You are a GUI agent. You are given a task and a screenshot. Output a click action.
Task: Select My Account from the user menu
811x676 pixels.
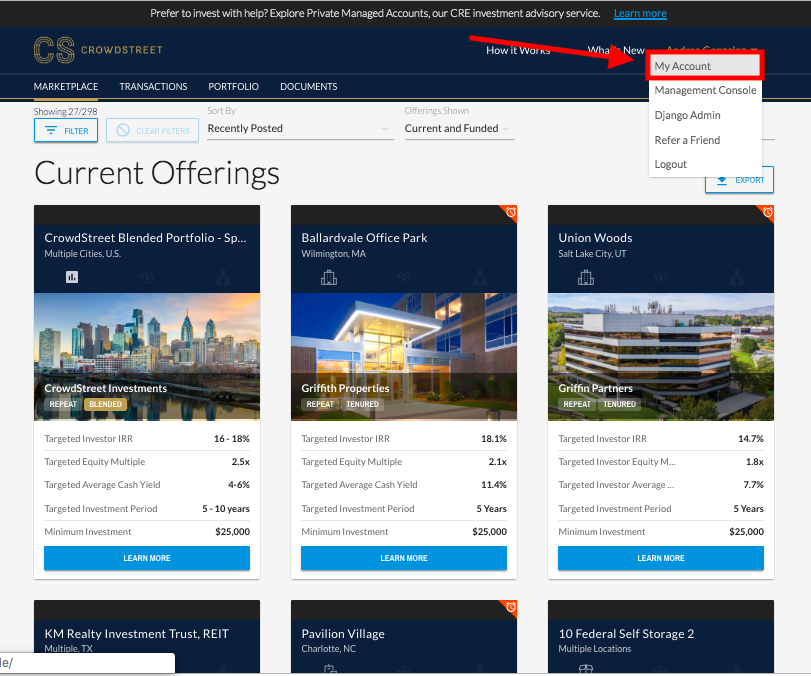click(x=705, y=66)
